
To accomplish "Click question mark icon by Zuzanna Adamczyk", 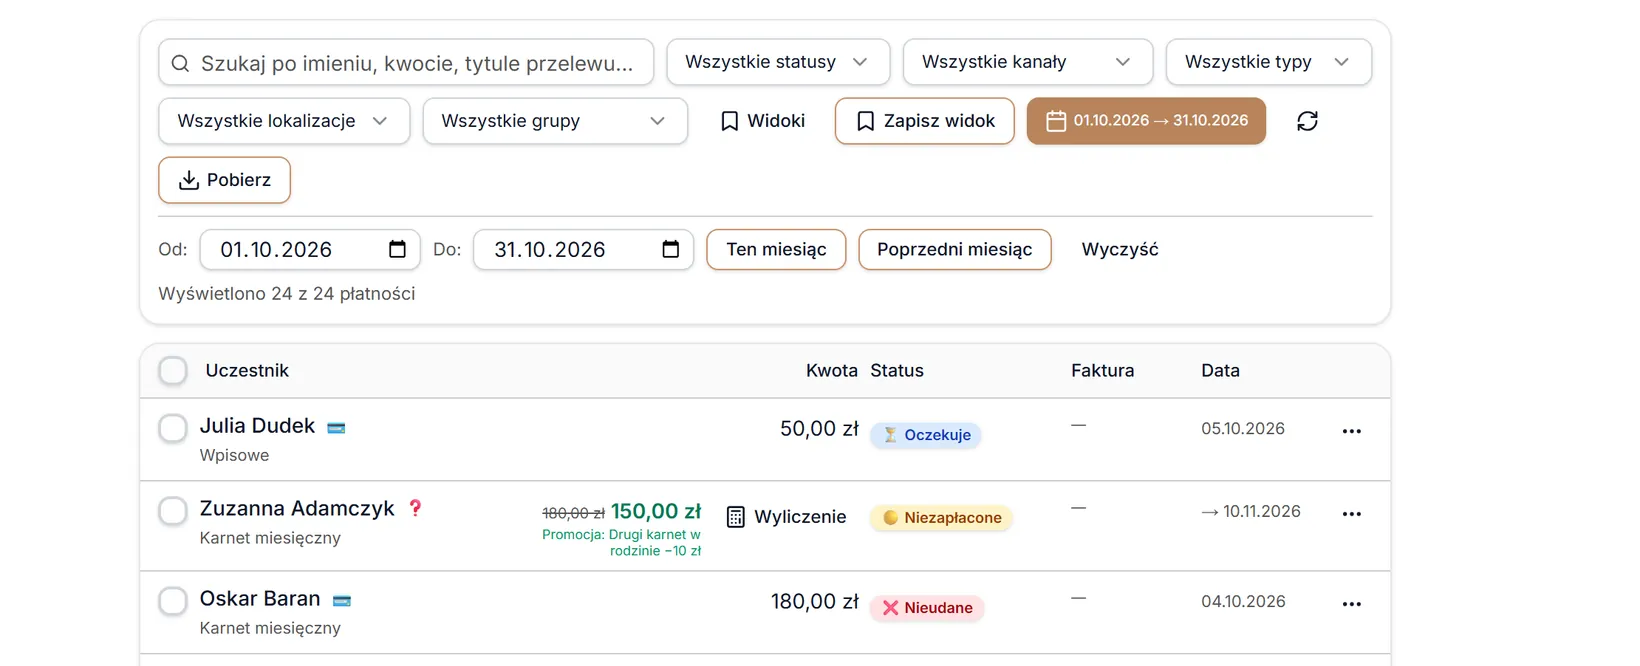I will (x=415, y=508).
